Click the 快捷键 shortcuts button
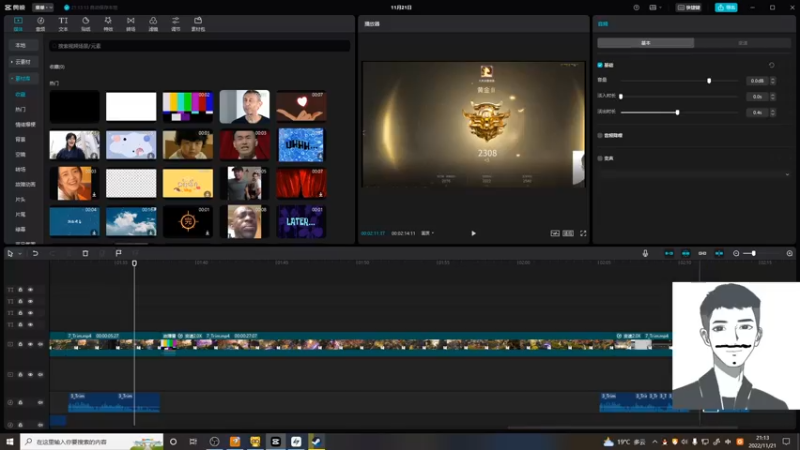Screen dimensions: 800x450 (x=688, y=8)
